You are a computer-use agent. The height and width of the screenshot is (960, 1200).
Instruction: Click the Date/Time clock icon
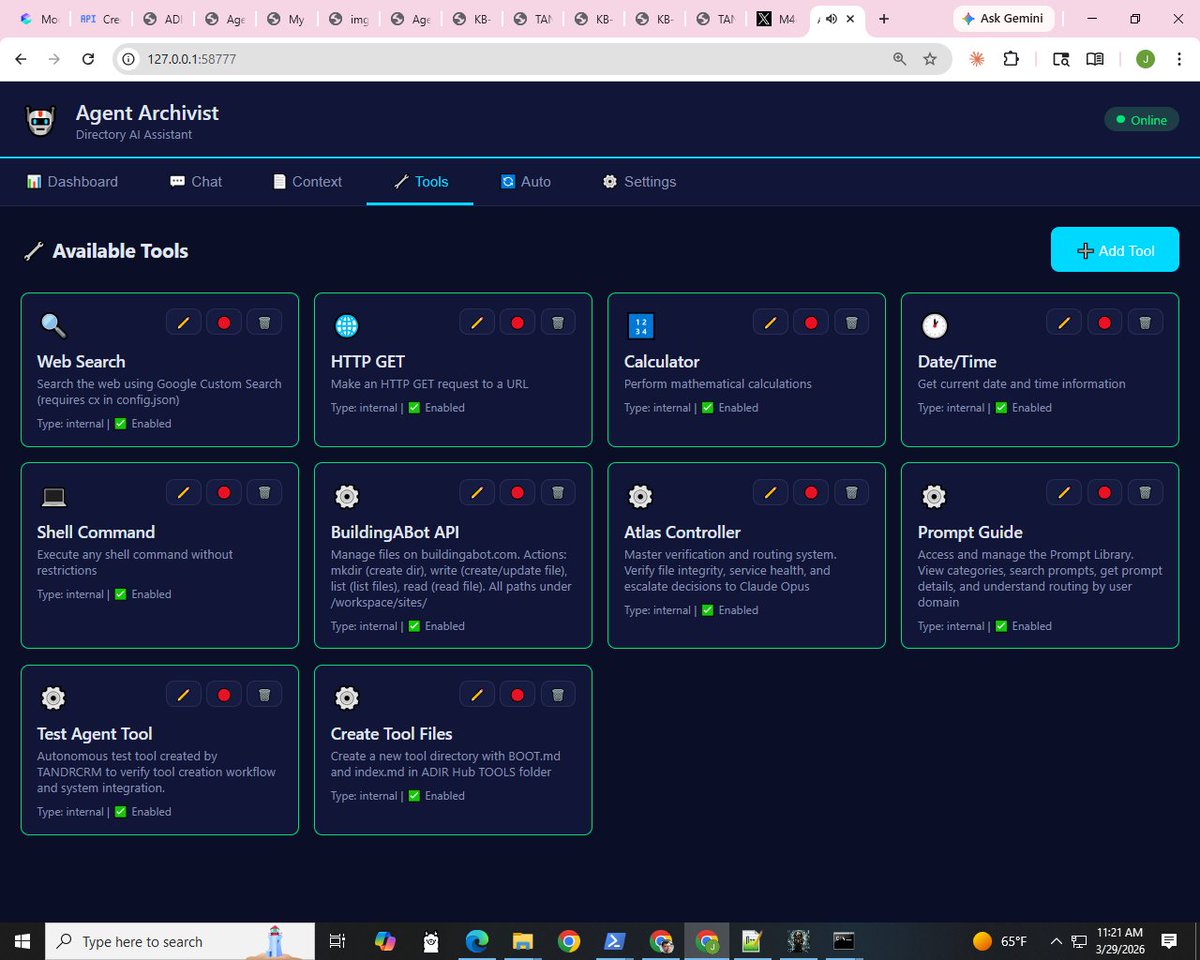point(934,326)
